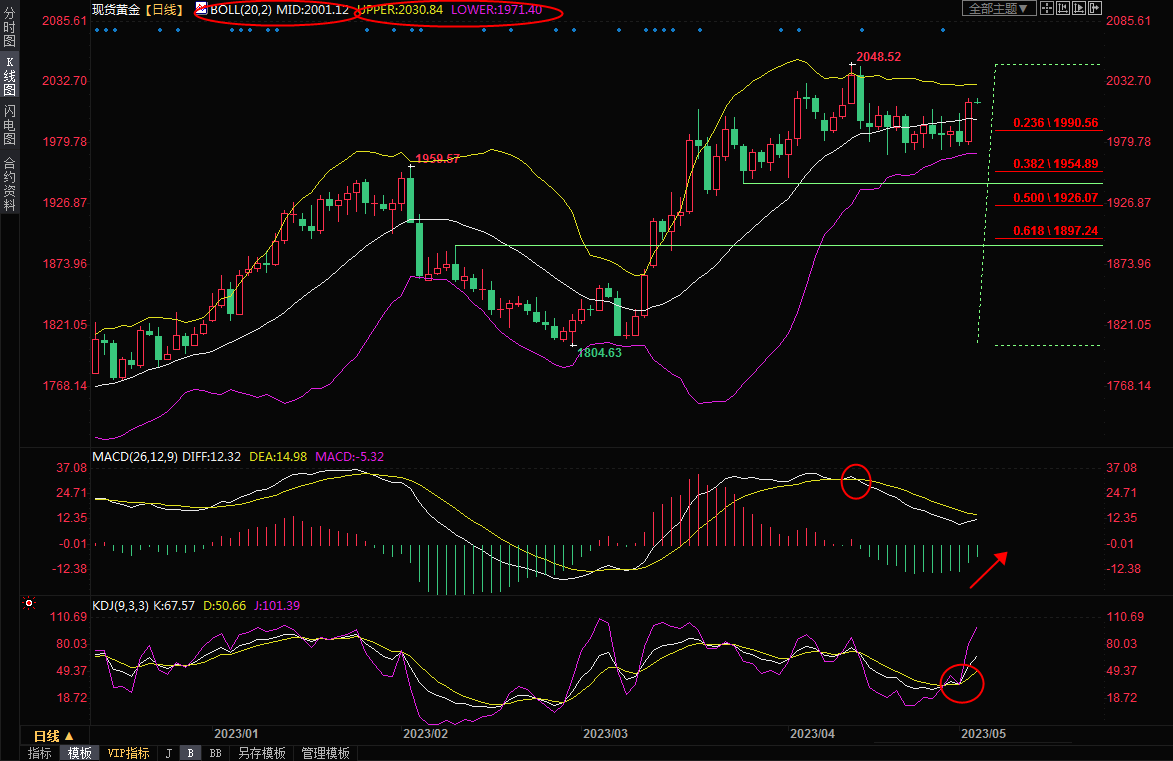The height and width of the screenshot is (761, 1173).
Task: Switch to the 分时图 side tab
Action: pyautogui.click(x=9, y=27)
